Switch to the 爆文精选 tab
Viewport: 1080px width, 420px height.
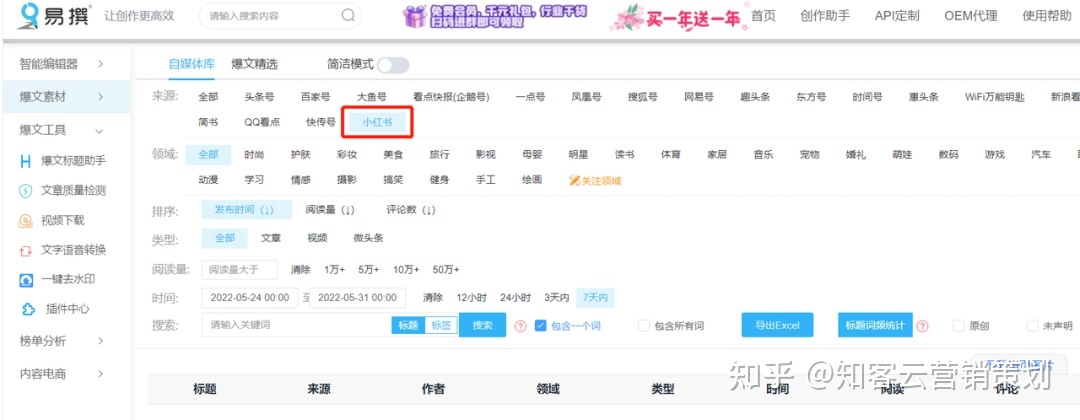coord(254,64)
